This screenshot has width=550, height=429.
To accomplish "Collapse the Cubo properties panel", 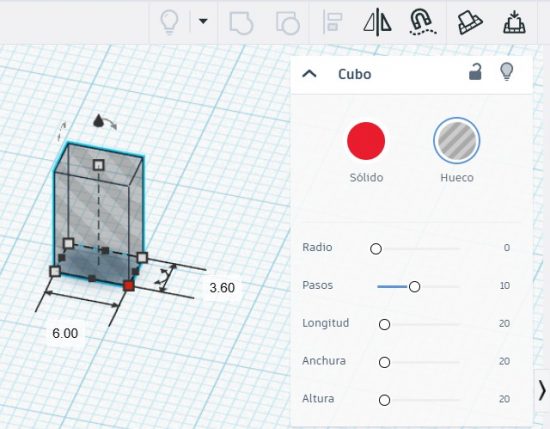I will pyautogui.click(x=309, y=74).
